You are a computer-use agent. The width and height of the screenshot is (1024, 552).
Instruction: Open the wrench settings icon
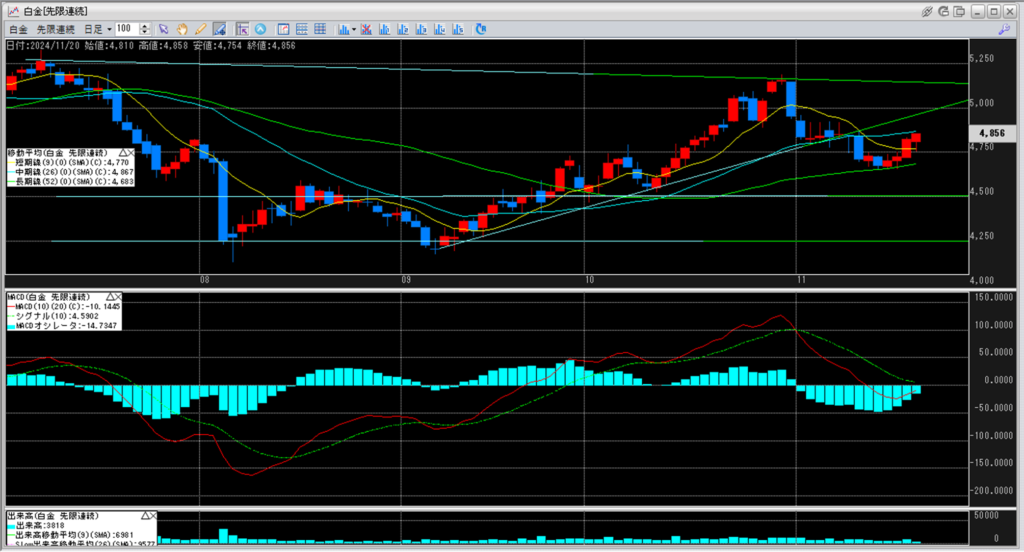click(x=1004, y=29)
